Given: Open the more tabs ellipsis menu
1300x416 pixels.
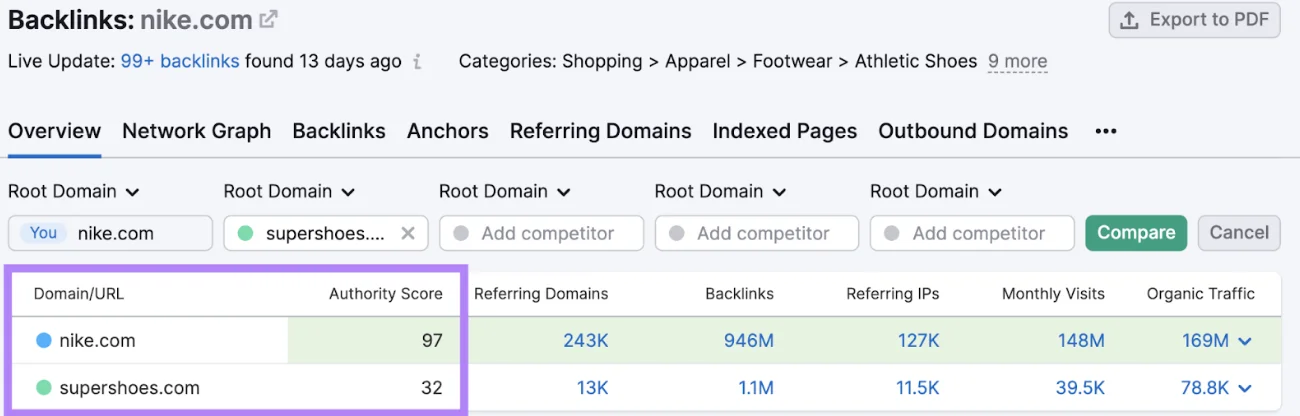Looking at the screenshot, I should point(1105,131).
